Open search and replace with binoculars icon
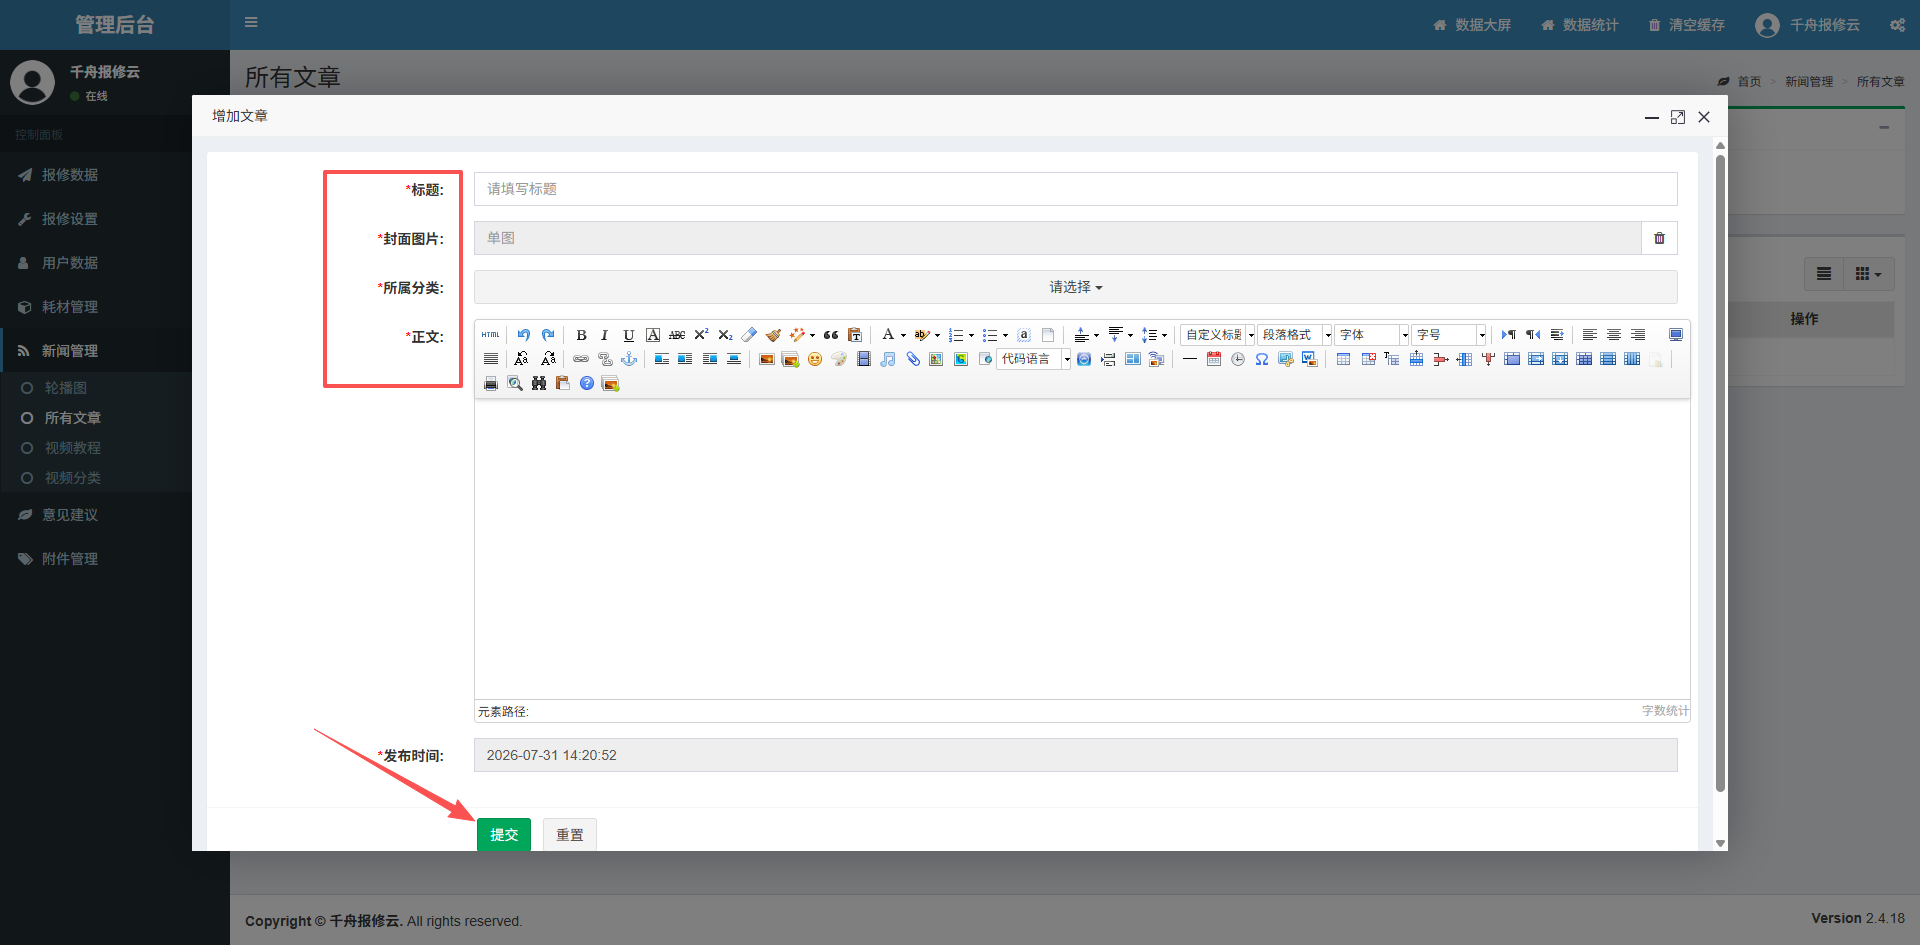 (x=539, y=383)
